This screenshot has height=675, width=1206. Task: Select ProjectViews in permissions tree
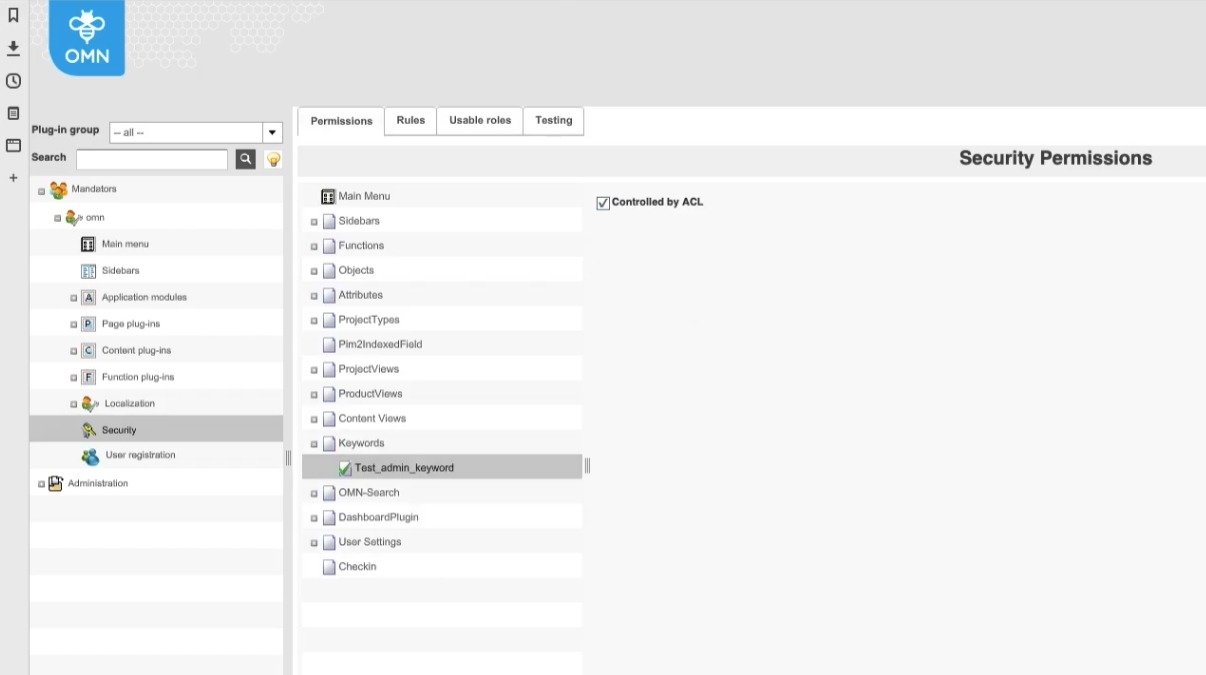(369, 369)
